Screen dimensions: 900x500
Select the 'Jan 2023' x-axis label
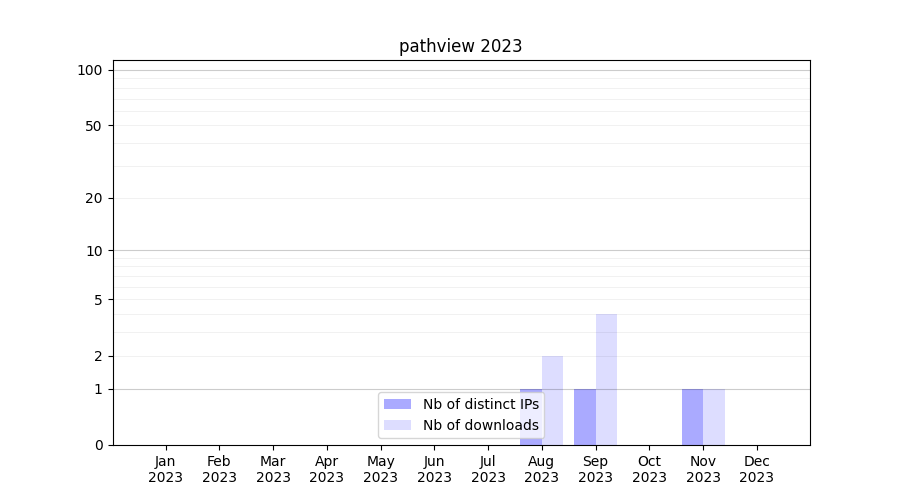click(165, 469)
